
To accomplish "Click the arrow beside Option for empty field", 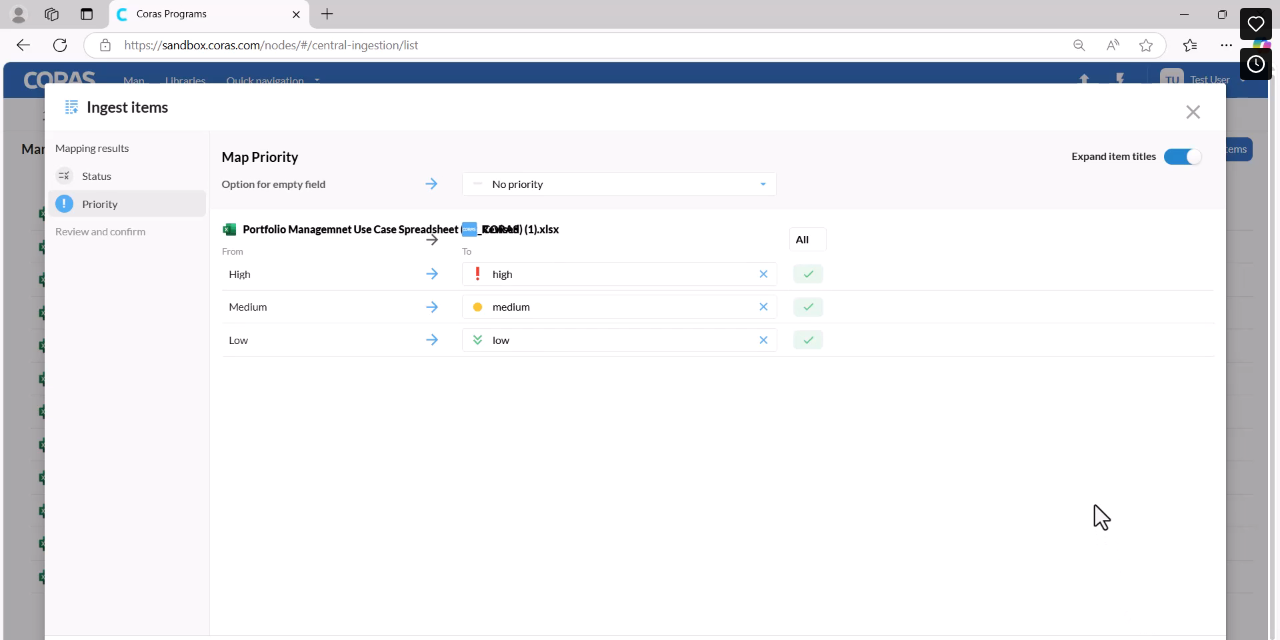I will (432, 184).
